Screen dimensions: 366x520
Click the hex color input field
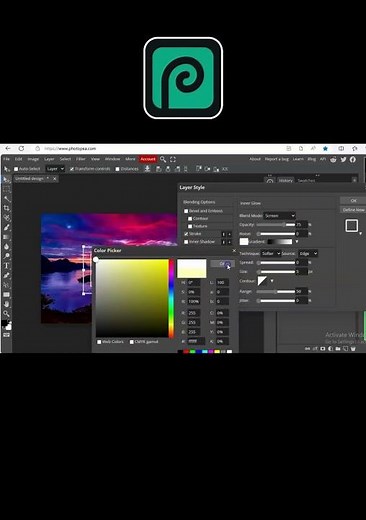[196, 341]
